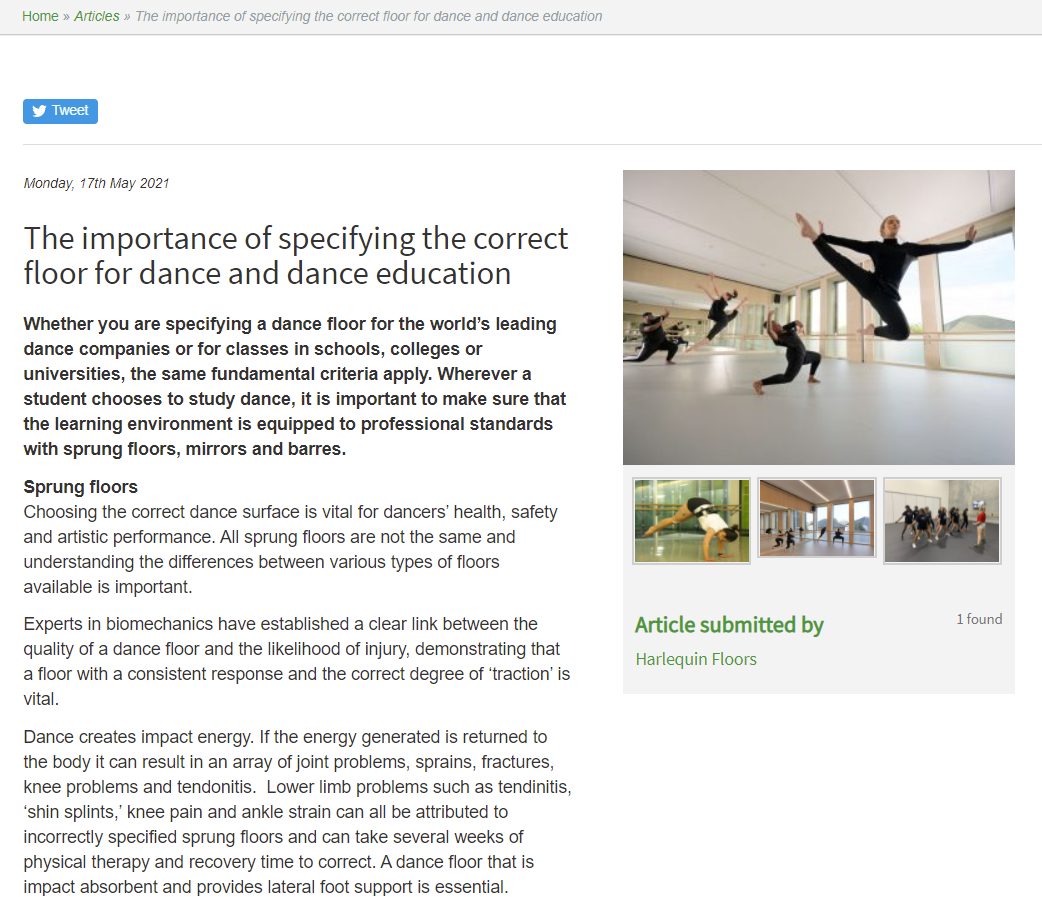Click the article headline about correct floor

point(296,255)
